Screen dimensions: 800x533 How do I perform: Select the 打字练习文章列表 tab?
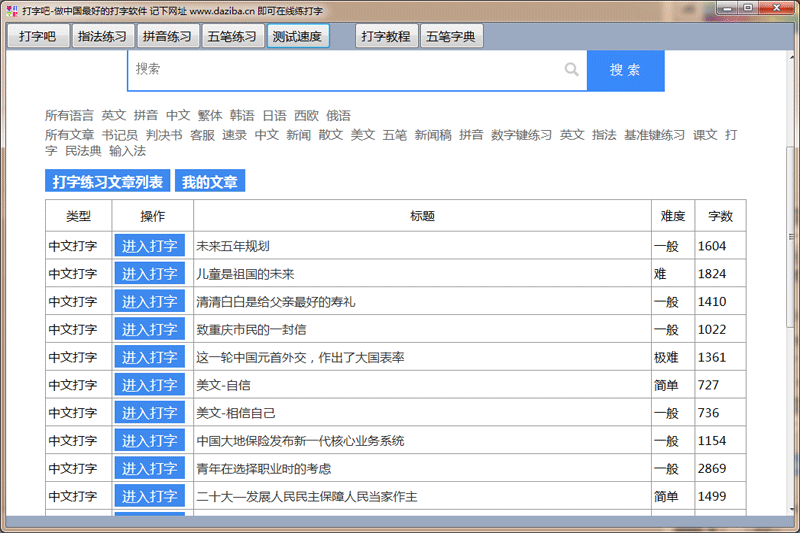tap(107, 182)
